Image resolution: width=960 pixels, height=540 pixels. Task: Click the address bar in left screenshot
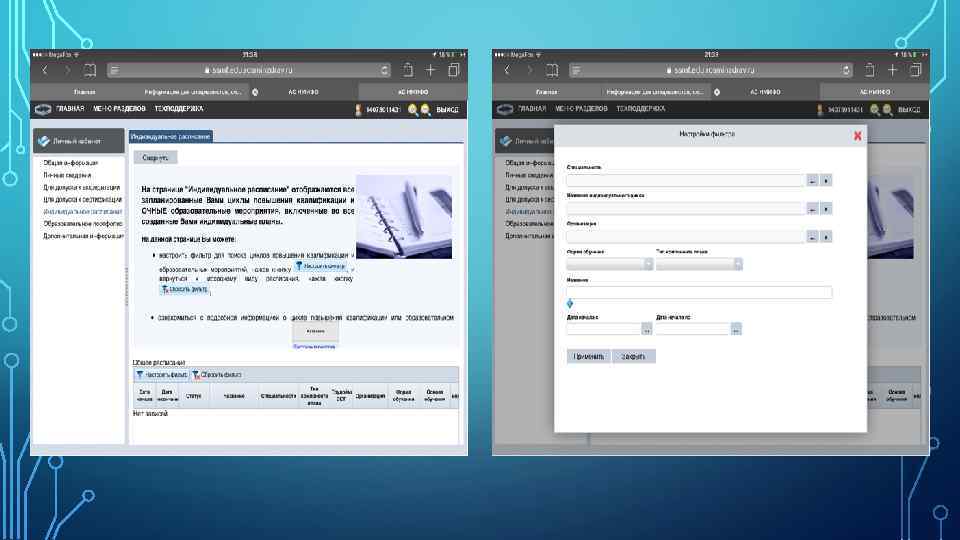249,70
